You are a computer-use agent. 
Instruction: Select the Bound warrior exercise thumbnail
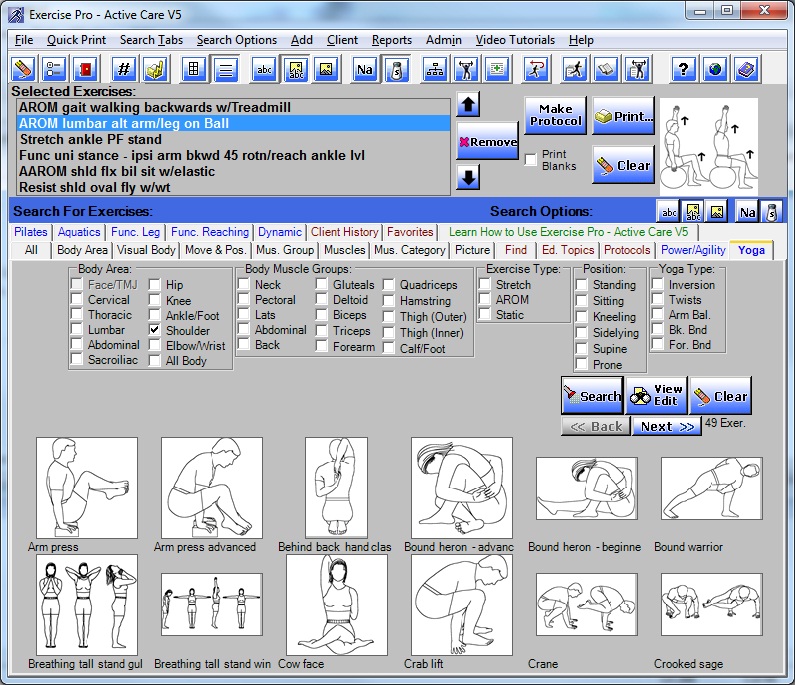711,489
